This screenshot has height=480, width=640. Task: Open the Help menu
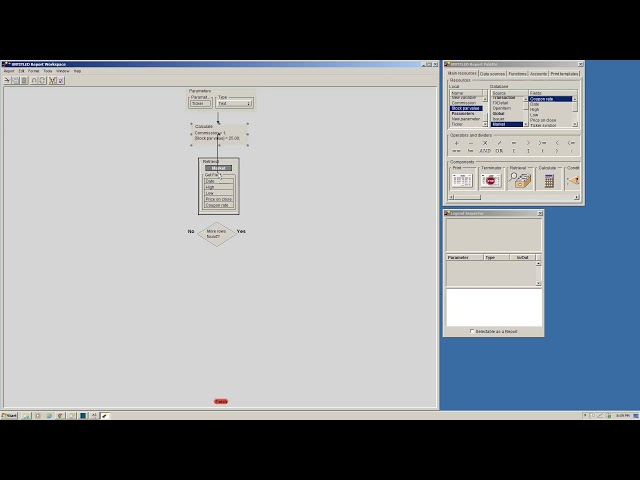pyautogui.click(x=77, y=71)
